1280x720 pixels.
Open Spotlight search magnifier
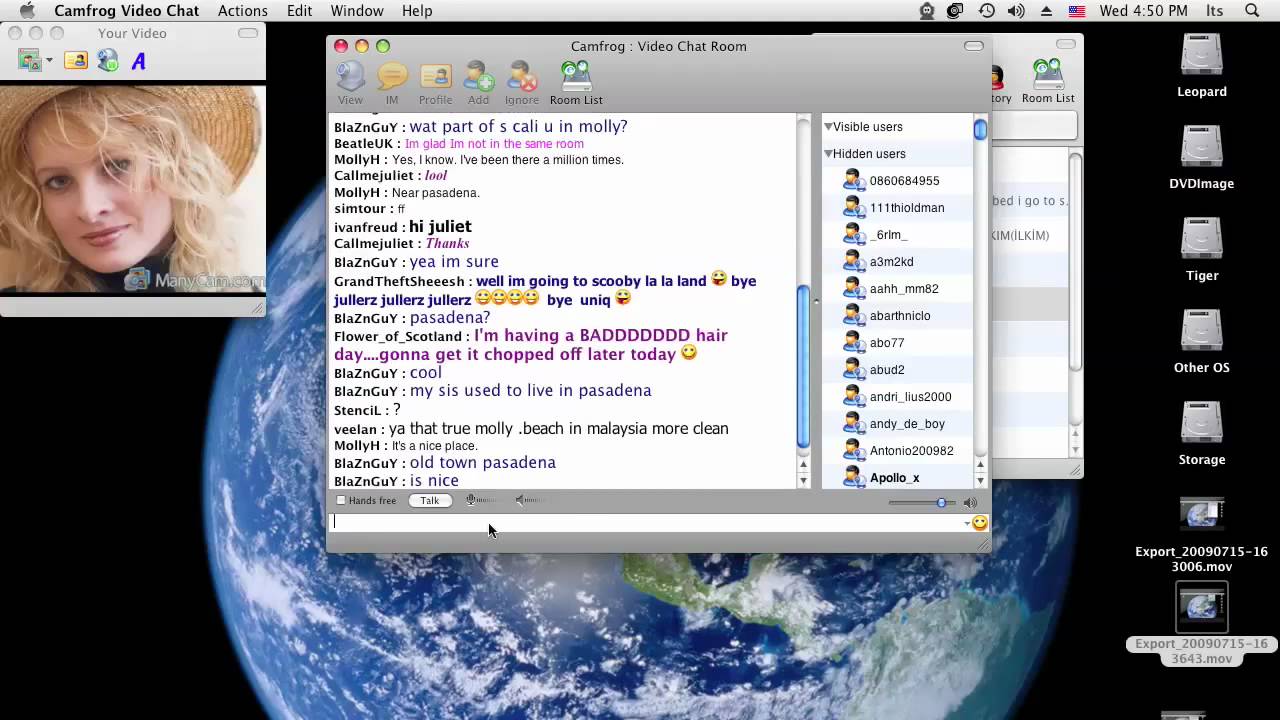[x=1252, y=11]
